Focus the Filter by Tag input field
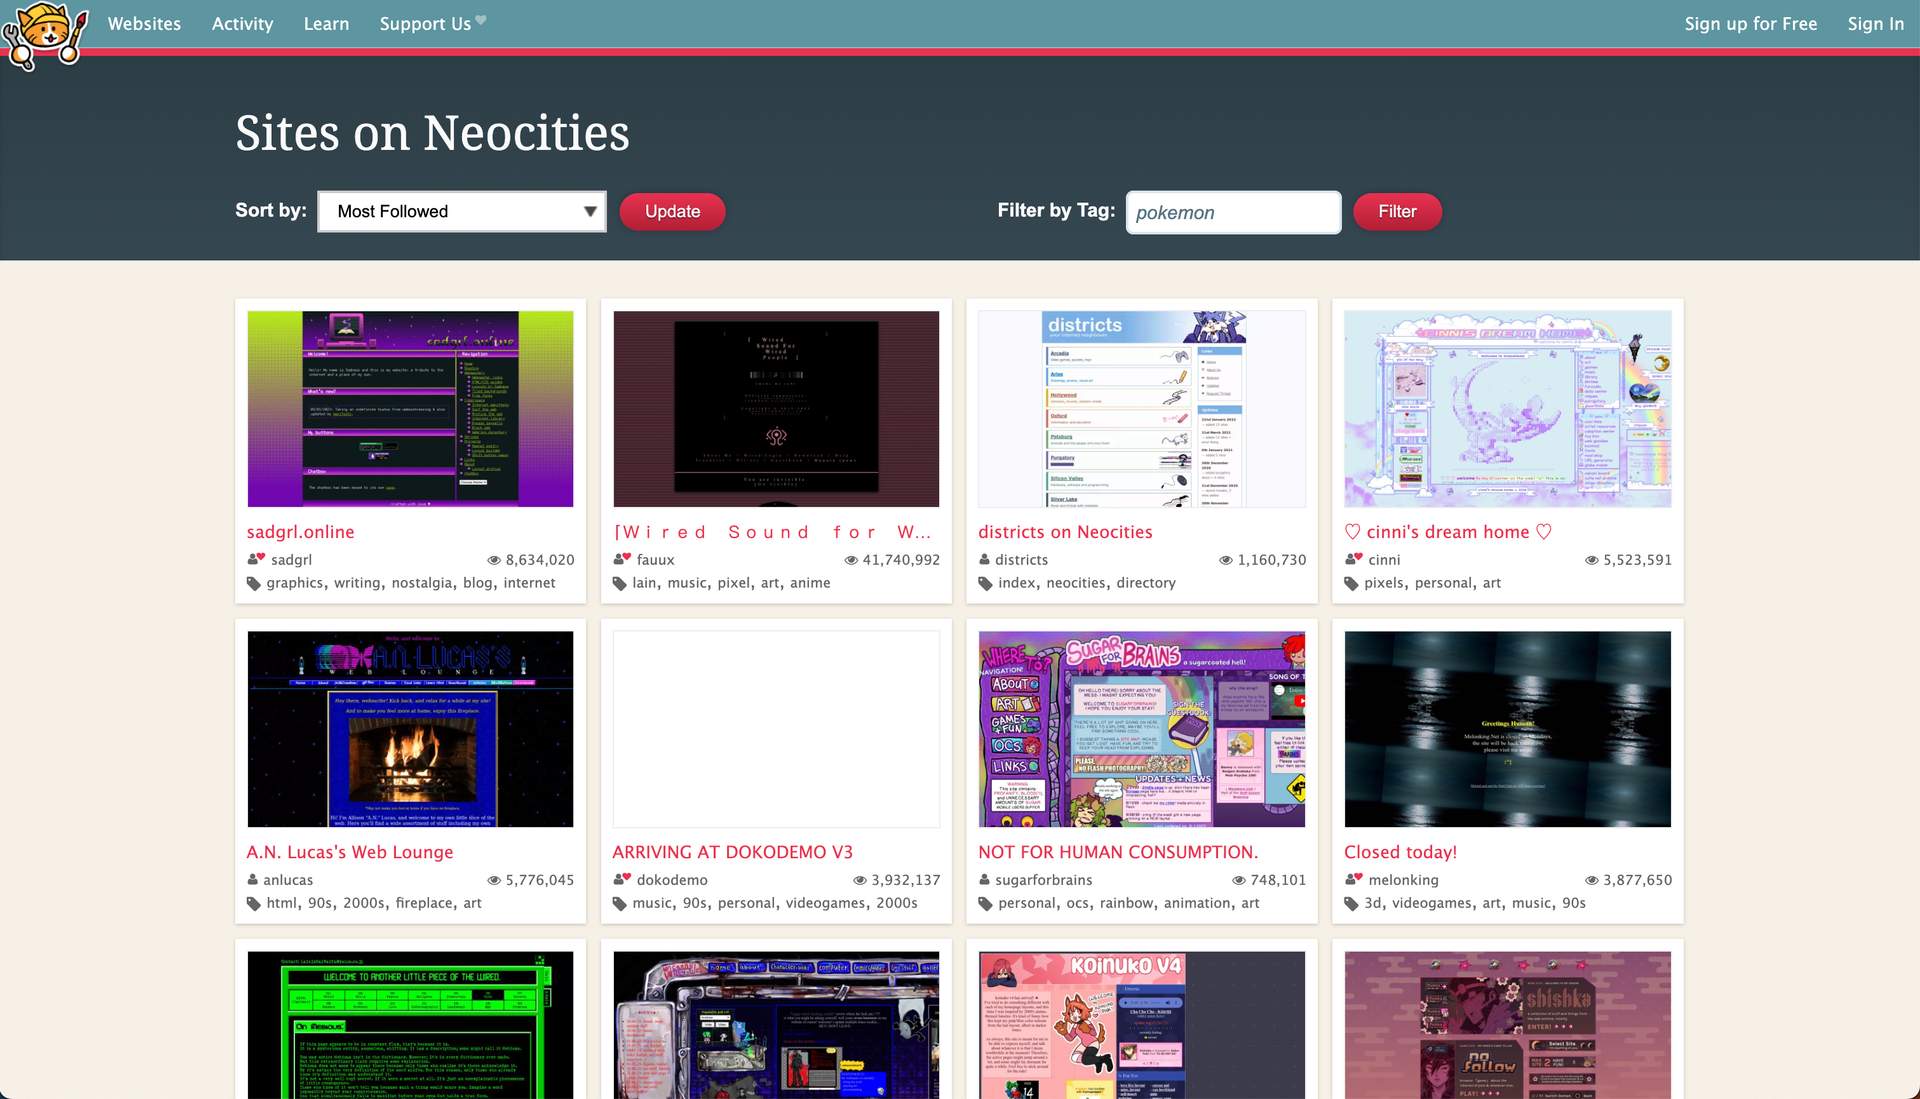Viewport: 1920px width, 1099px height. (1233, 212)
